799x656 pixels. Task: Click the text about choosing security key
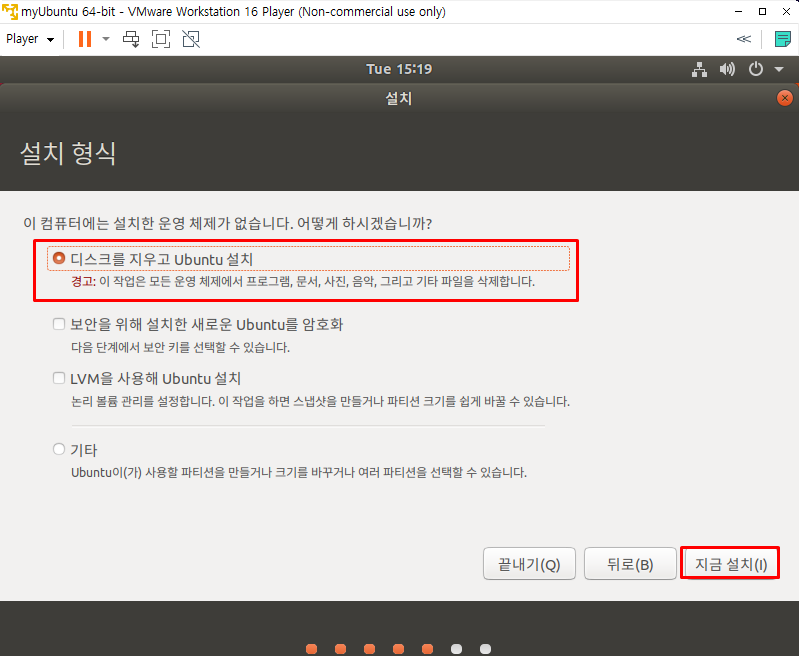[x=180, y=348]
